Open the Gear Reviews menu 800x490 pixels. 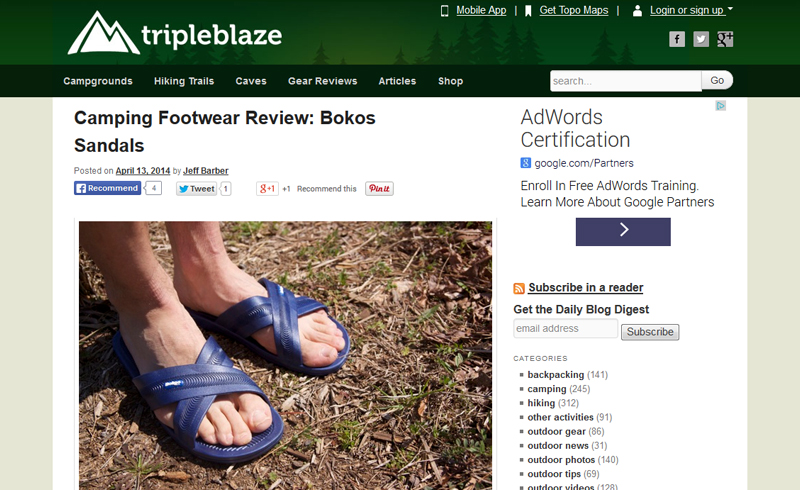pyautogui.click(x=322, y=81)
